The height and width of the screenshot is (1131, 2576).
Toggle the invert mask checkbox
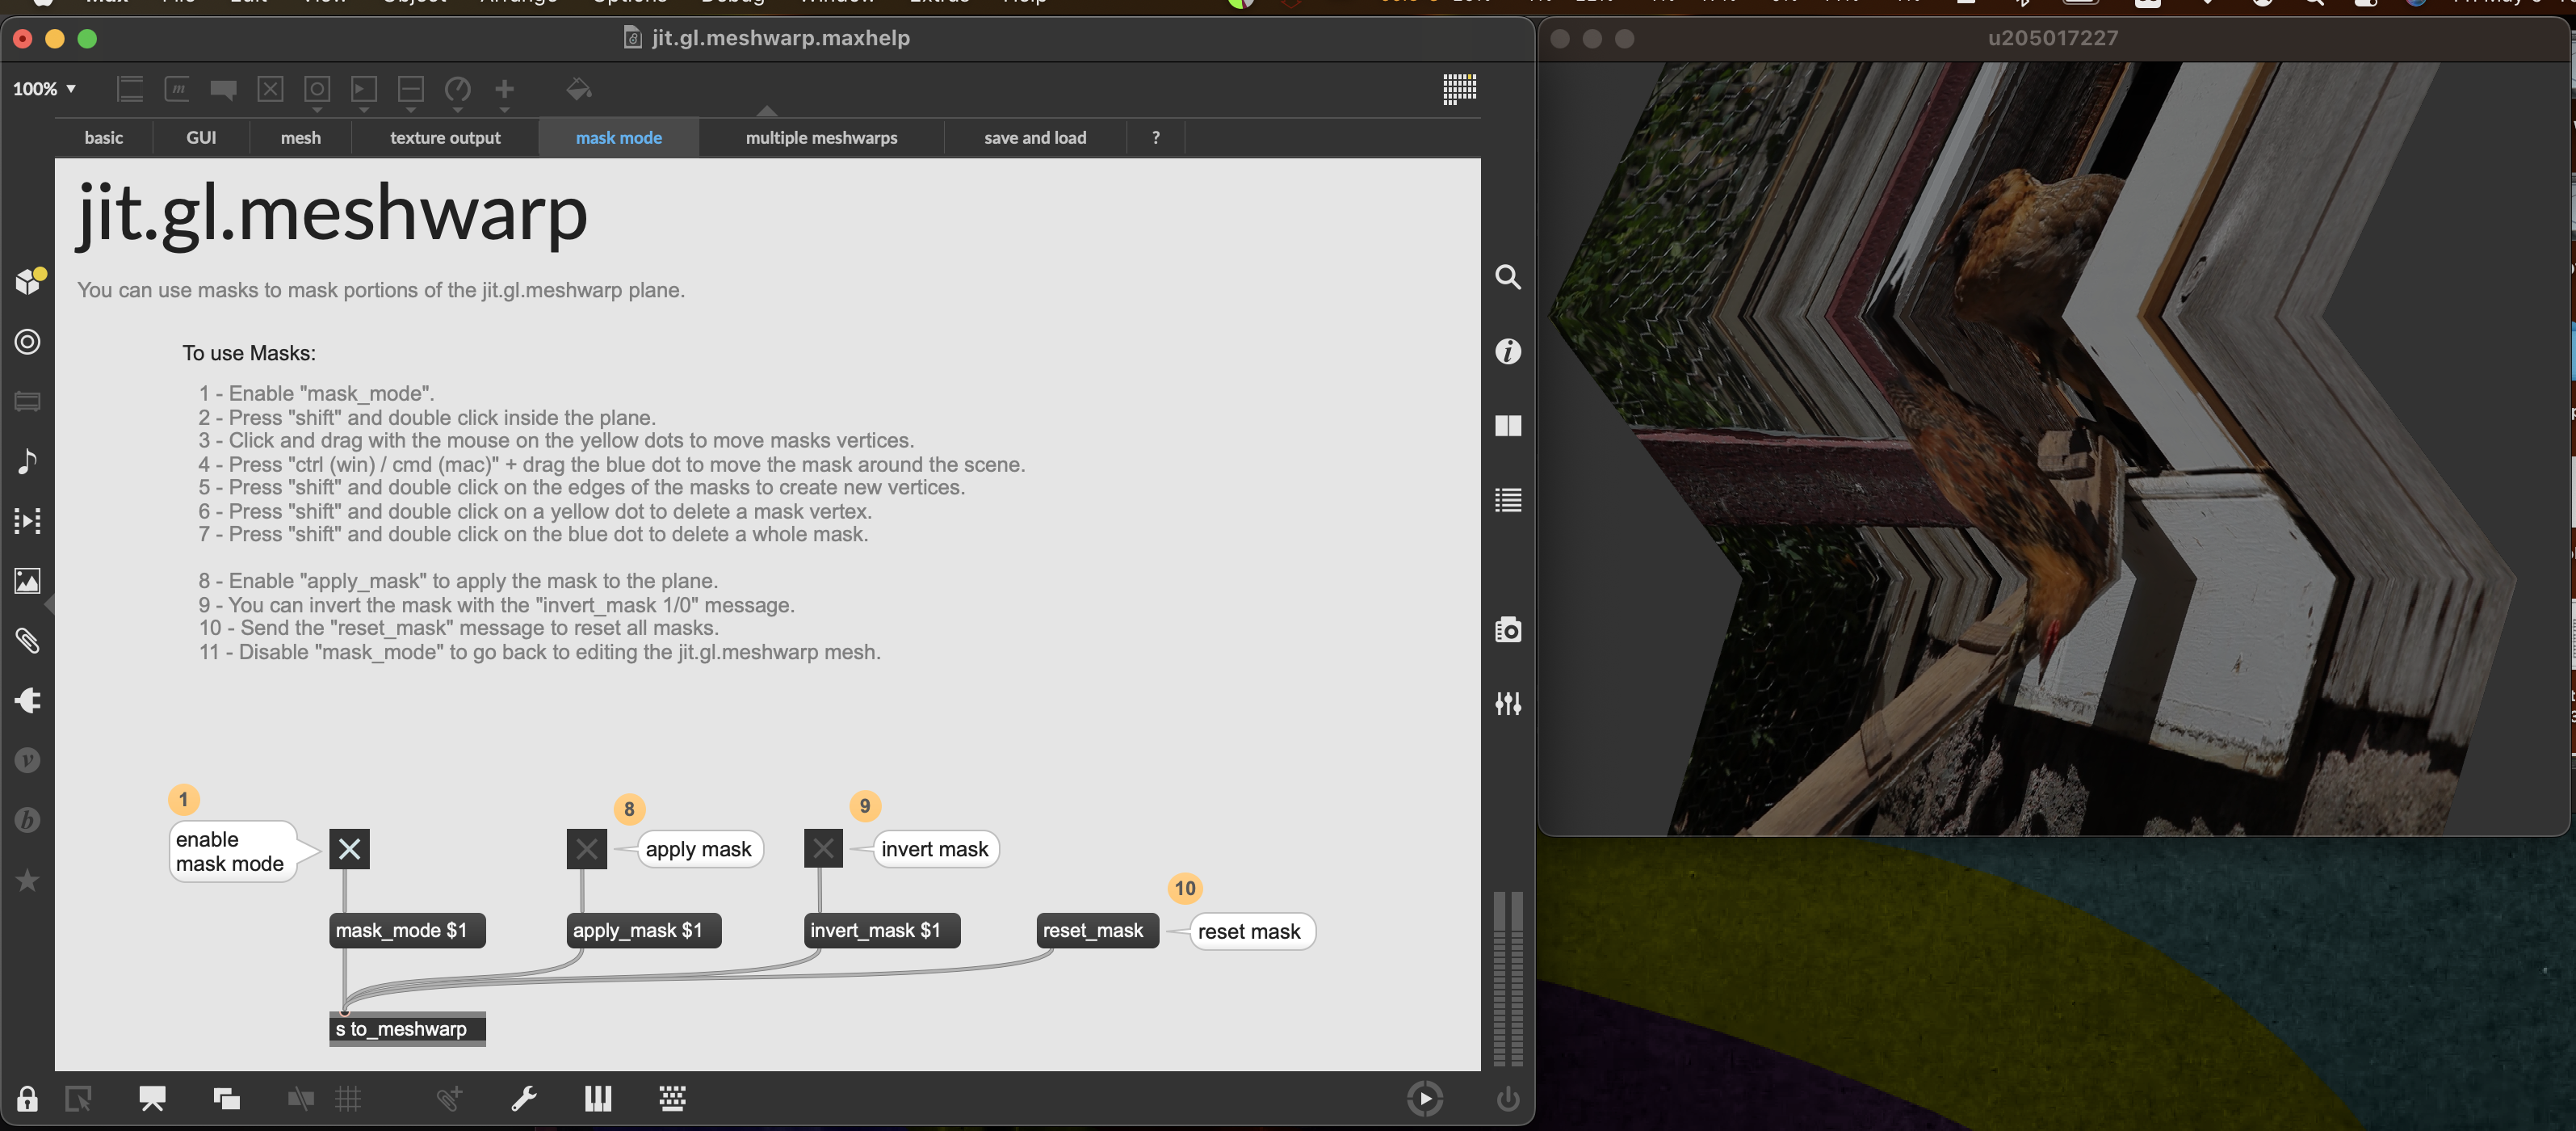[823, 849]
